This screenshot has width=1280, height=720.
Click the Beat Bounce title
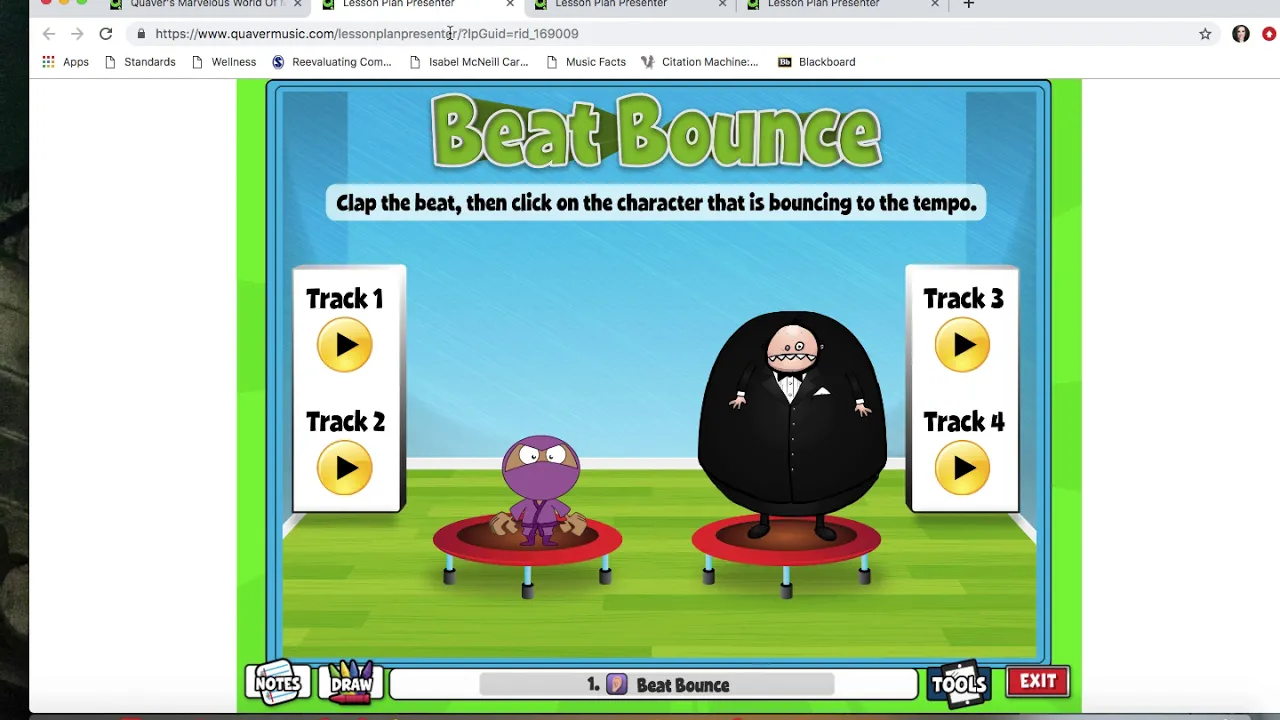pos(656,131)
